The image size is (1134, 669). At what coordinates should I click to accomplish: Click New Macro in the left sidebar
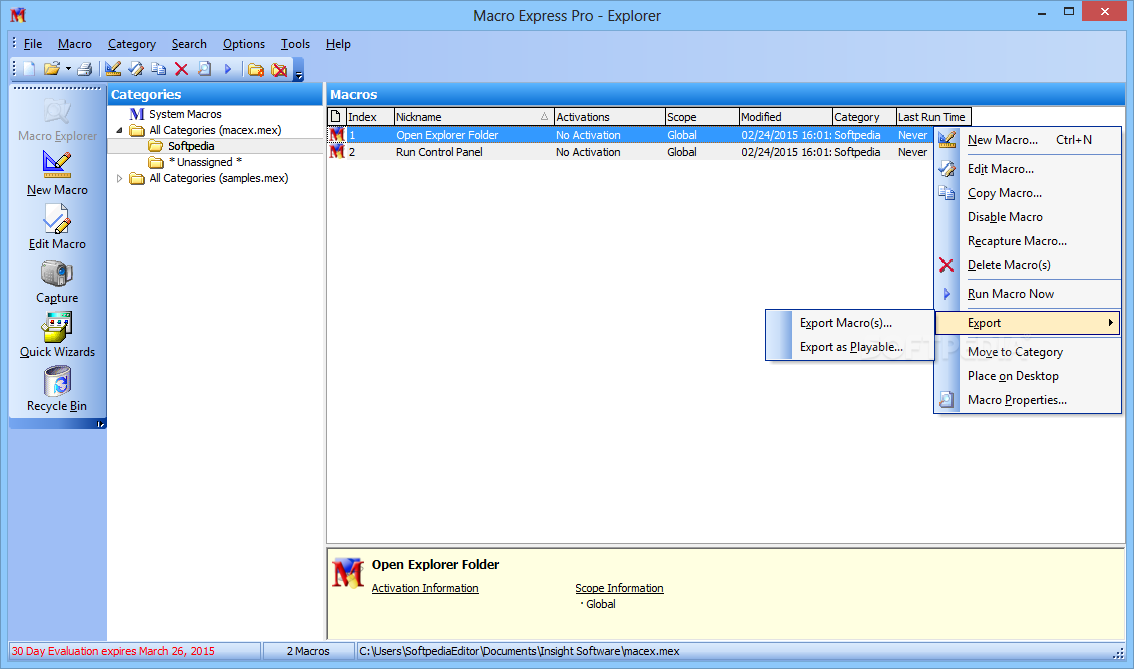pyautogui.click(x=57, y=174)
